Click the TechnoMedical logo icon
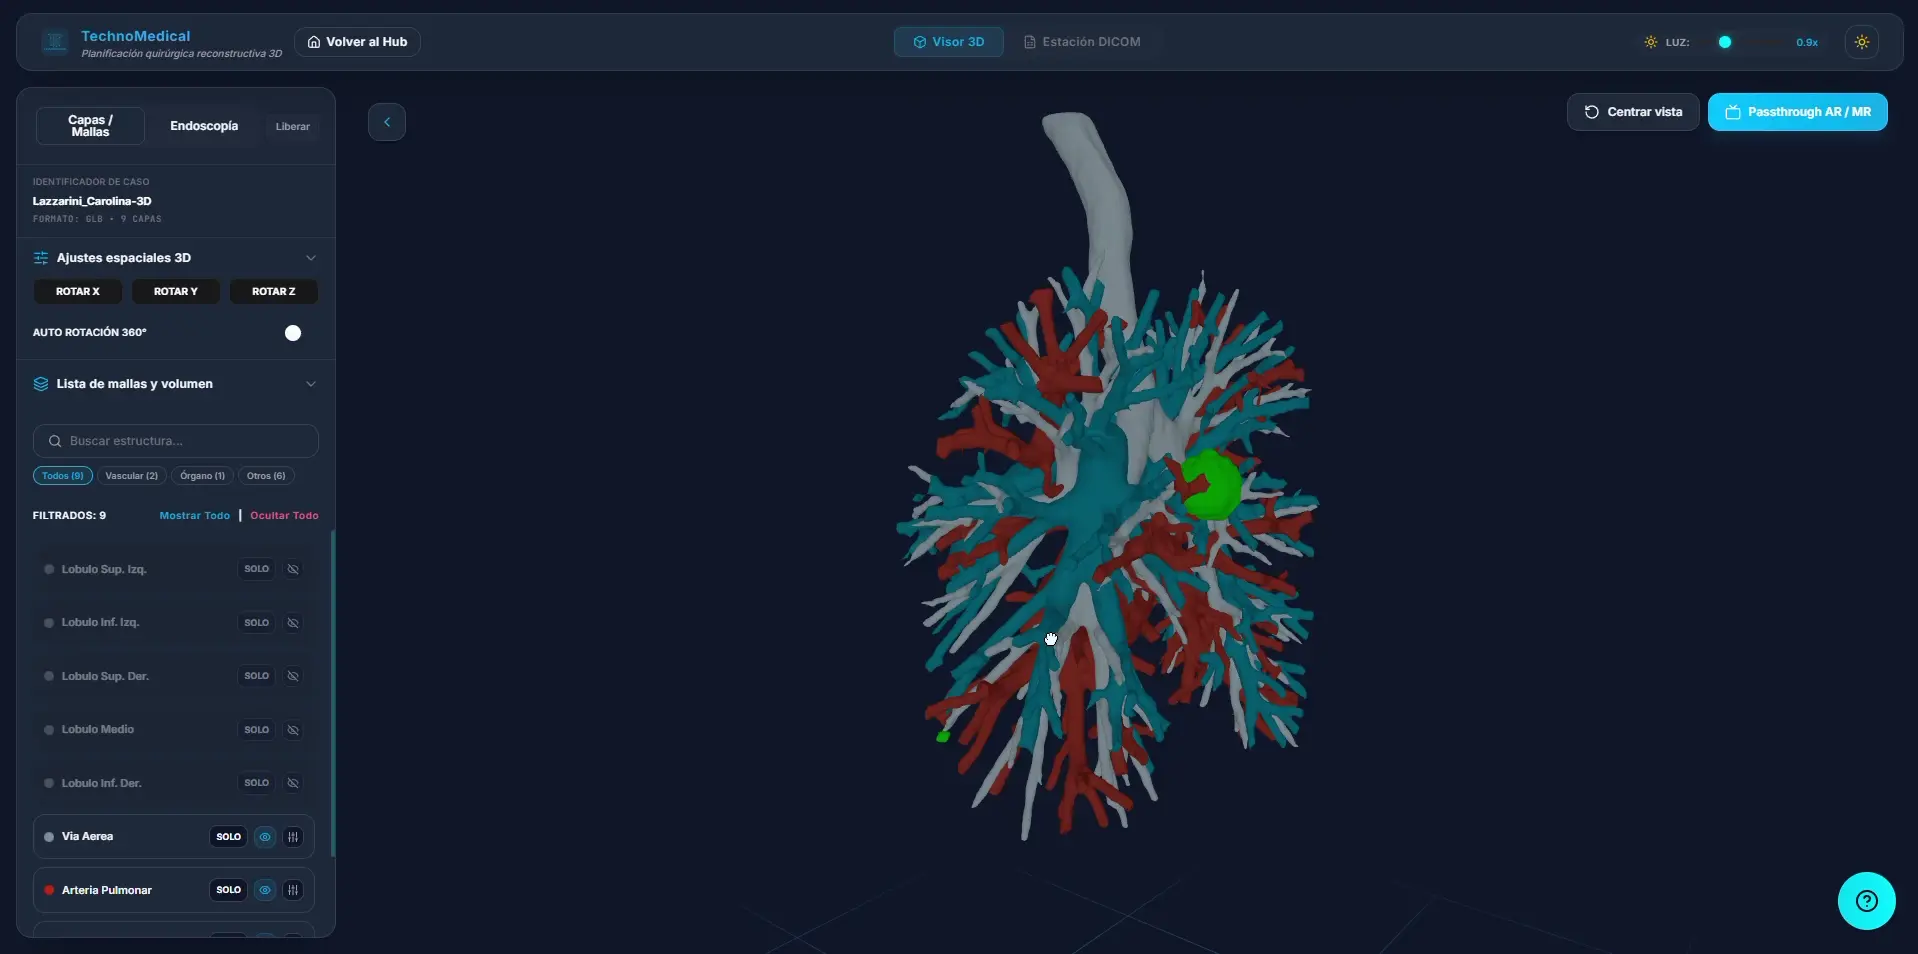The image size is (1918, 954). pyautogui.click(x=55, y=42)
